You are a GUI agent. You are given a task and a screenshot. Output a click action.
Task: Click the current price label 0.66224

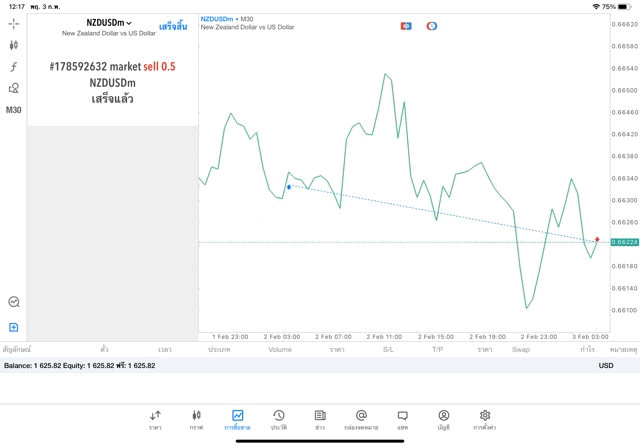pos(624,242)
